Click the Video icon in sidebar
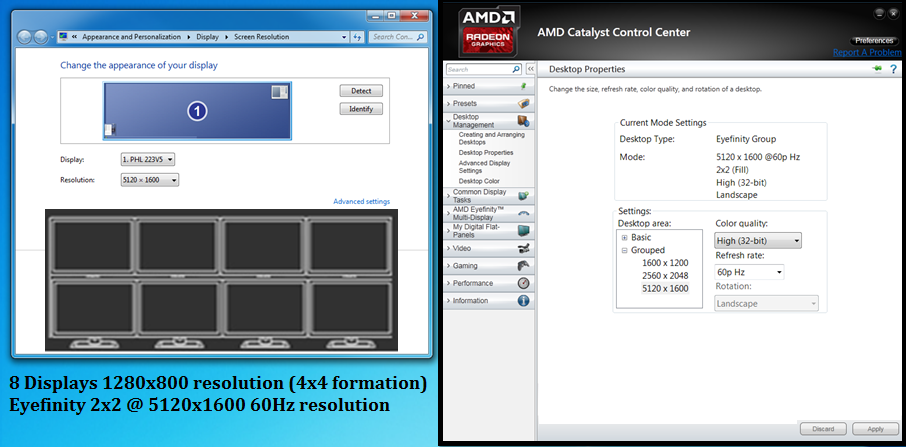Viewport: 908px width, 448px height. (523, 248)
